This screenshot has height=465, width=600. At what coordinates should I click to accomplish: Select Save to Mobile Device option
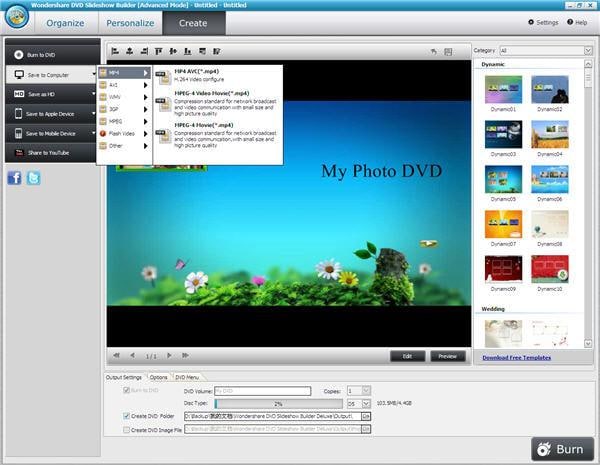(x=53, y=133)
